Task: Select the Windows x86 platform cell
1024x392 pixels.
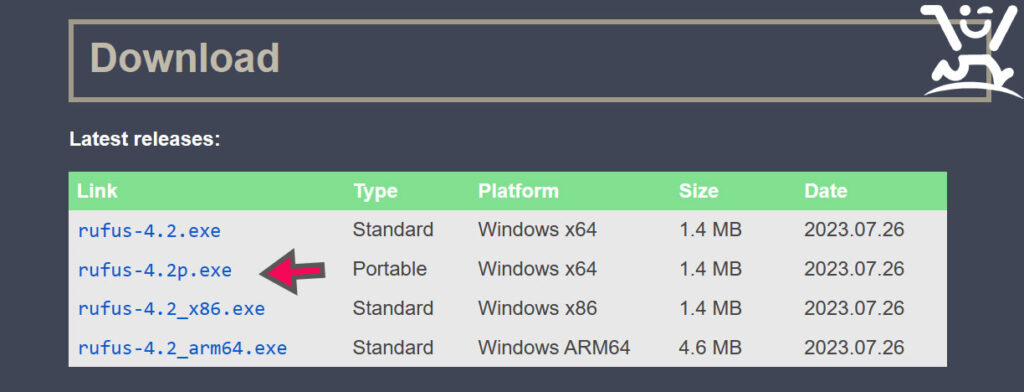Action: (x=537, y=308)
